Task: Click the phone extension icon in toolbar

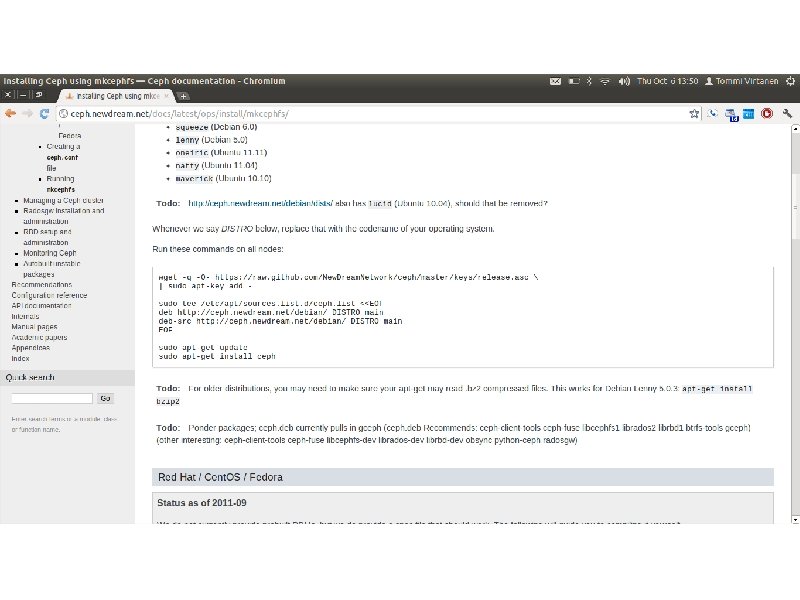Action: (x=712, y=113)
